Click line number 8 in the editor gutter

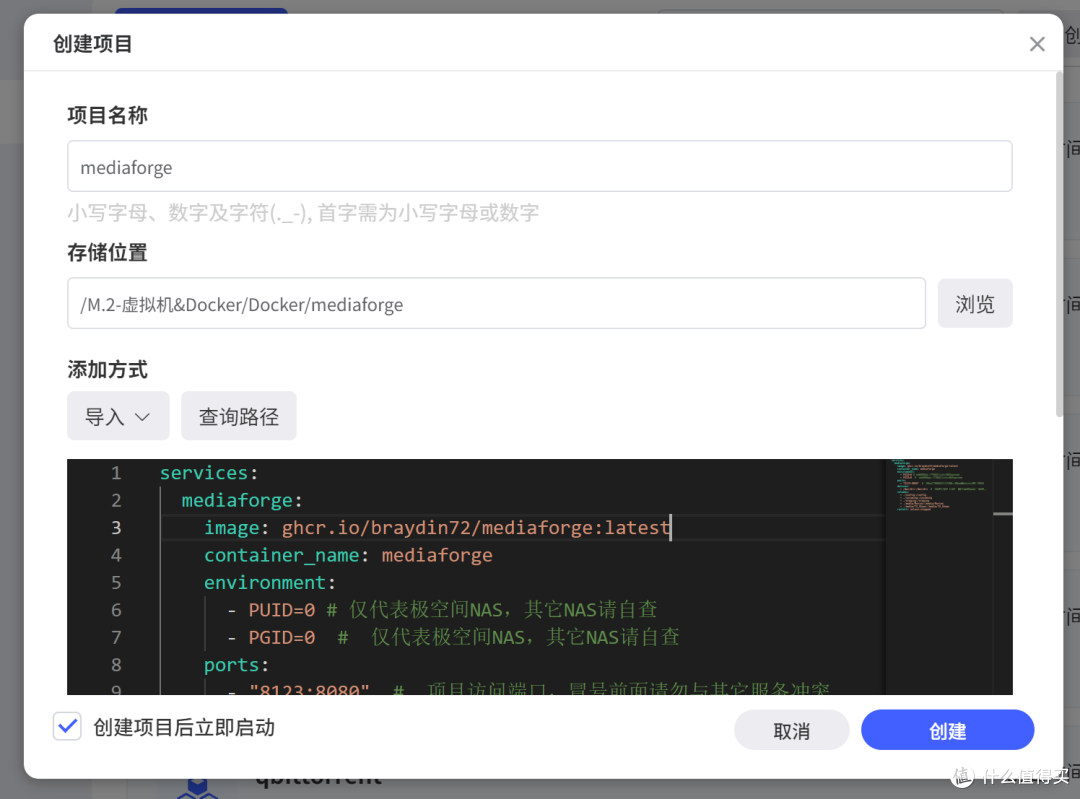[116, 665]
